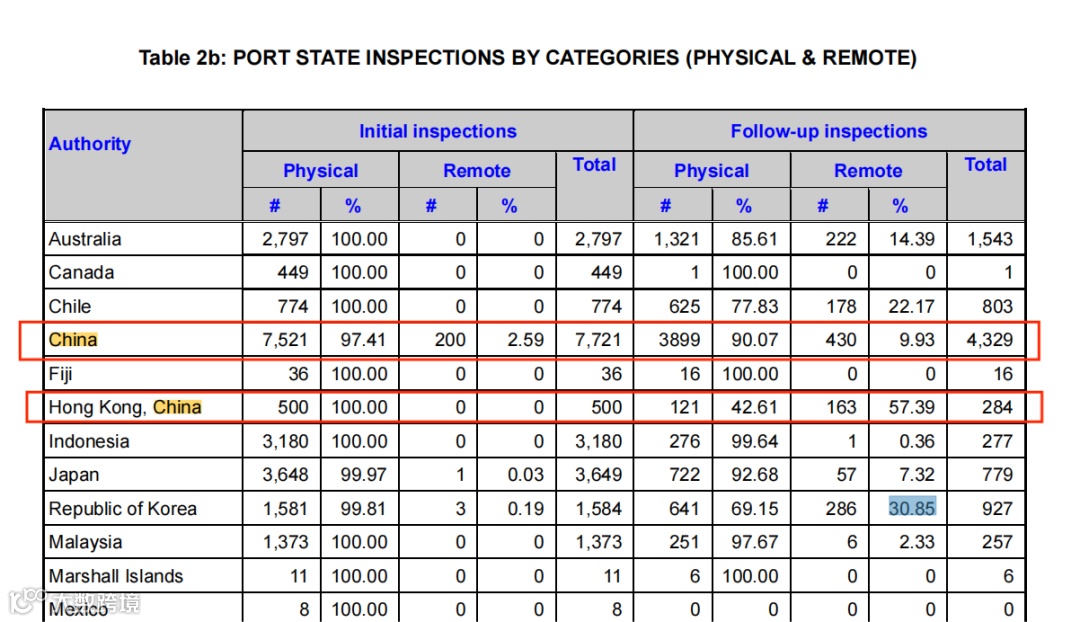Click China's initial total 7,721 cell
This screenshot has height=622, width=1080.
coord(598,340)
